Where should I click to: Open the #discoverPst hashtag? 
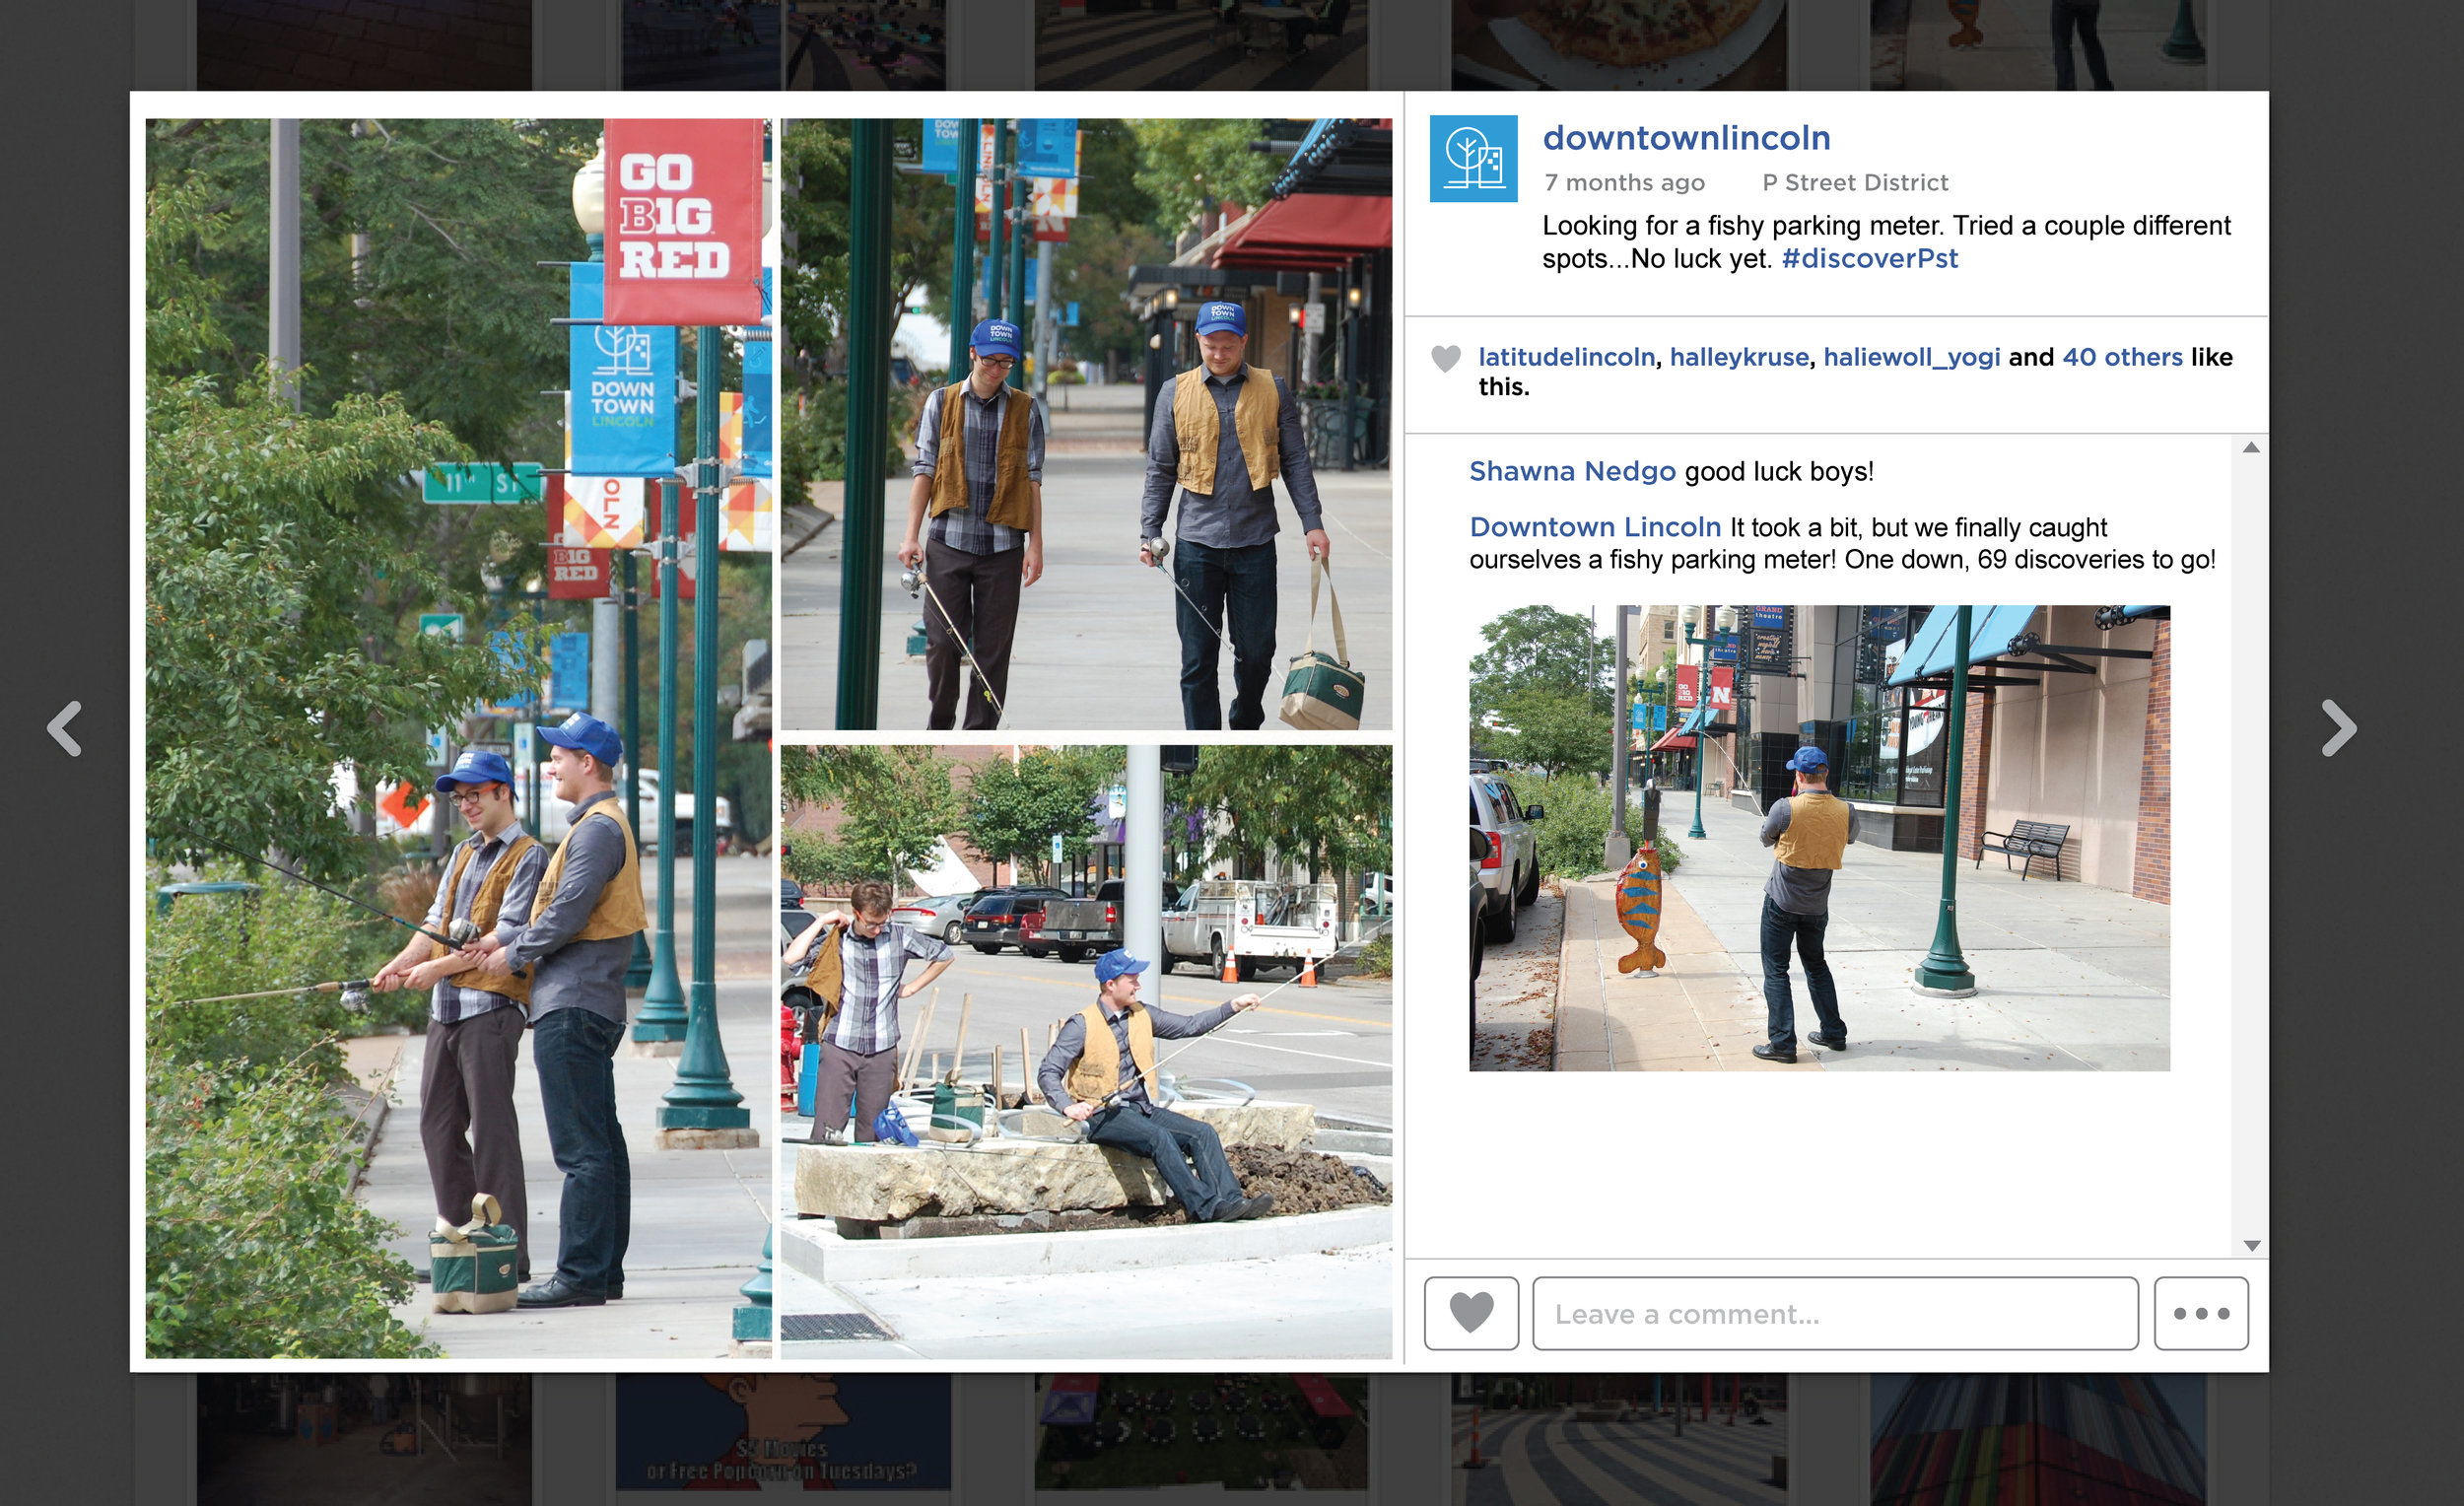point(1869,258)
